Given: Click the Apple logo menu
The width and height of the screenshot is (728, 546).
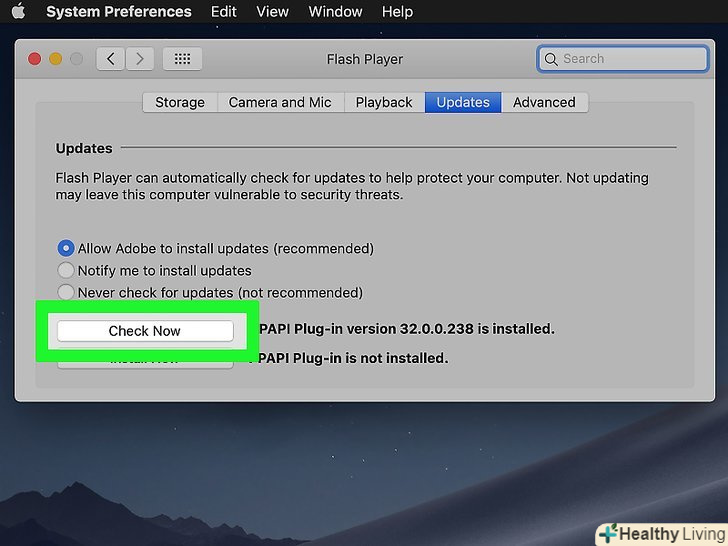Looking at the screenshot, I should (17, 12).
